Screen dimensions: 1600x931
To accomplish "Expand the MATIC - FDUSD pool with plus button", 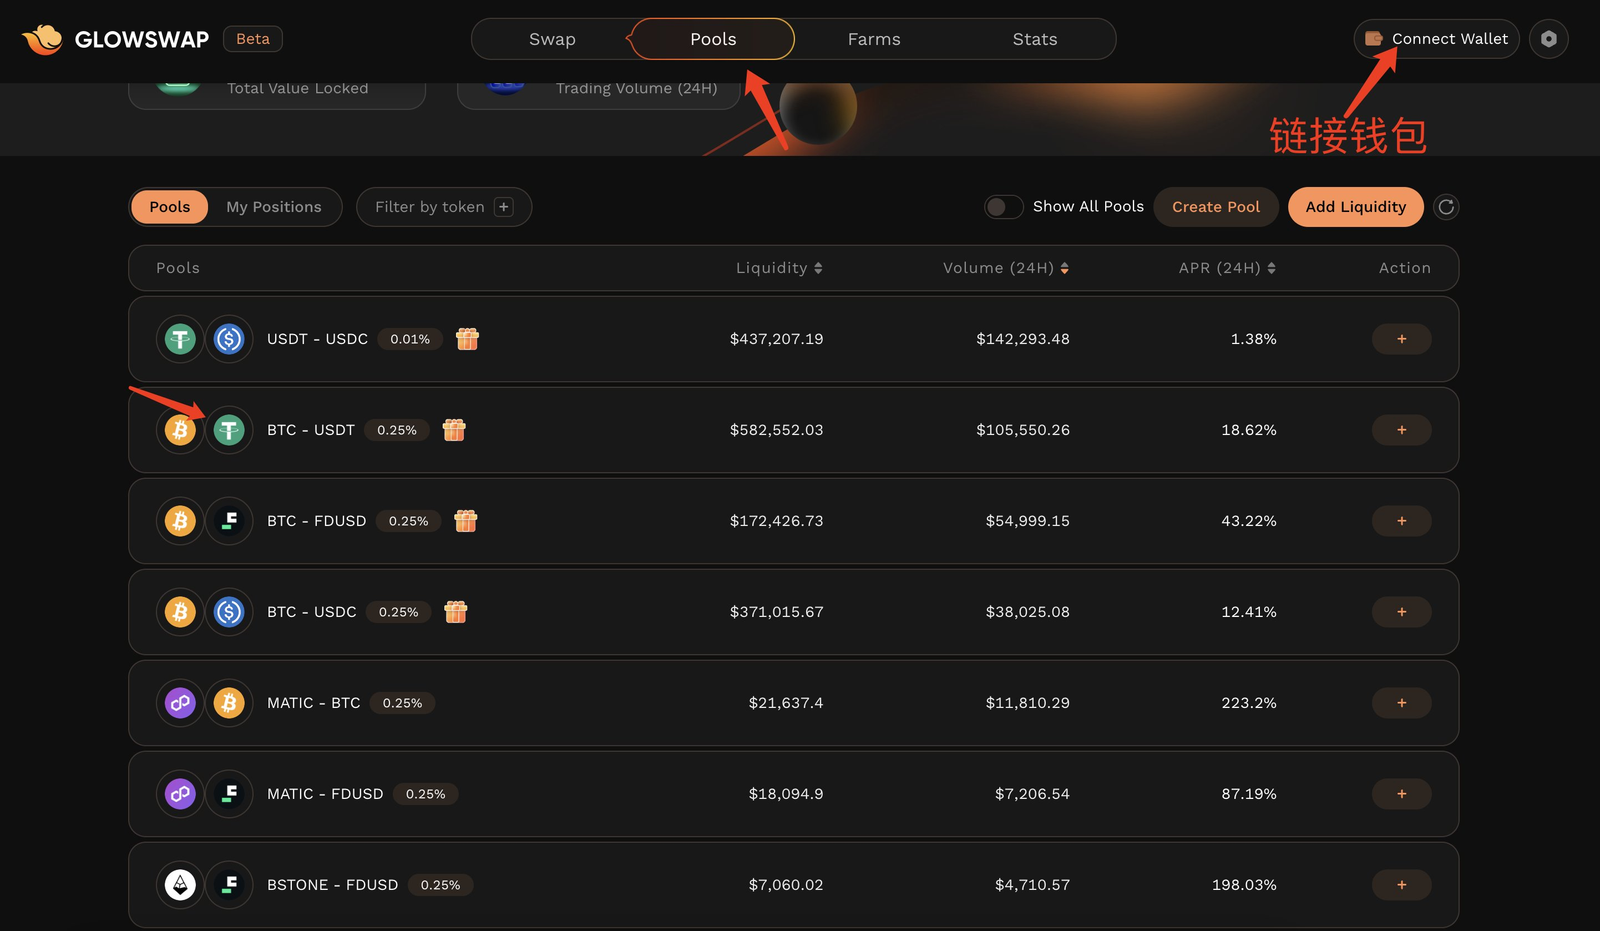I will click(1401, 794).
